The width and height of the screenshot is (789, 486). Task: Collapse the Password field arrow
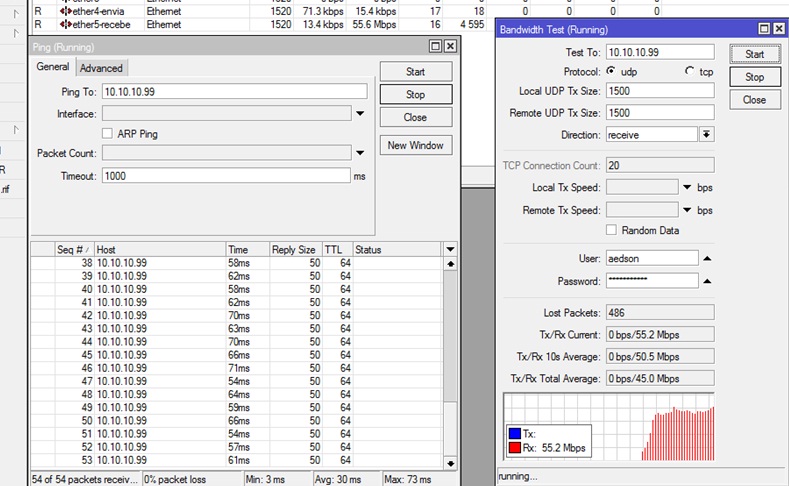point(707,281)
